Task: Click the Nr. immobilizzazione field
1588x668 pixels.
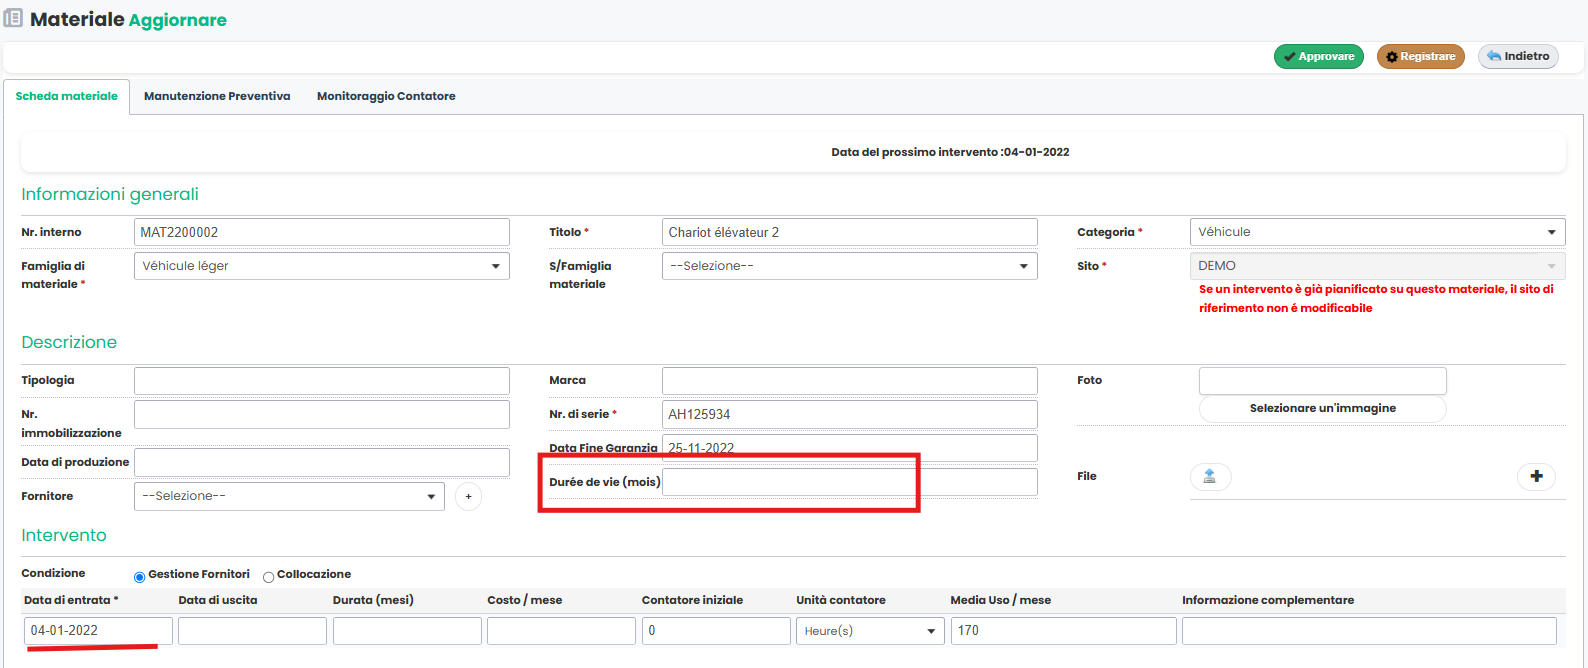Action: [321, 415]
